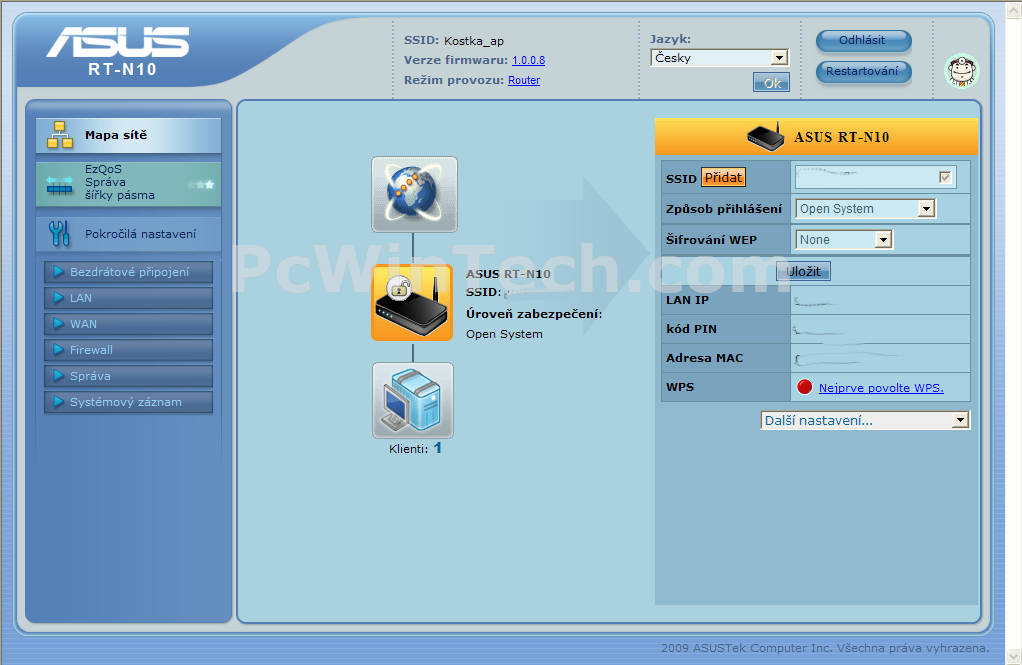Click SSID Kostka_ap header text

coord(454,40)
